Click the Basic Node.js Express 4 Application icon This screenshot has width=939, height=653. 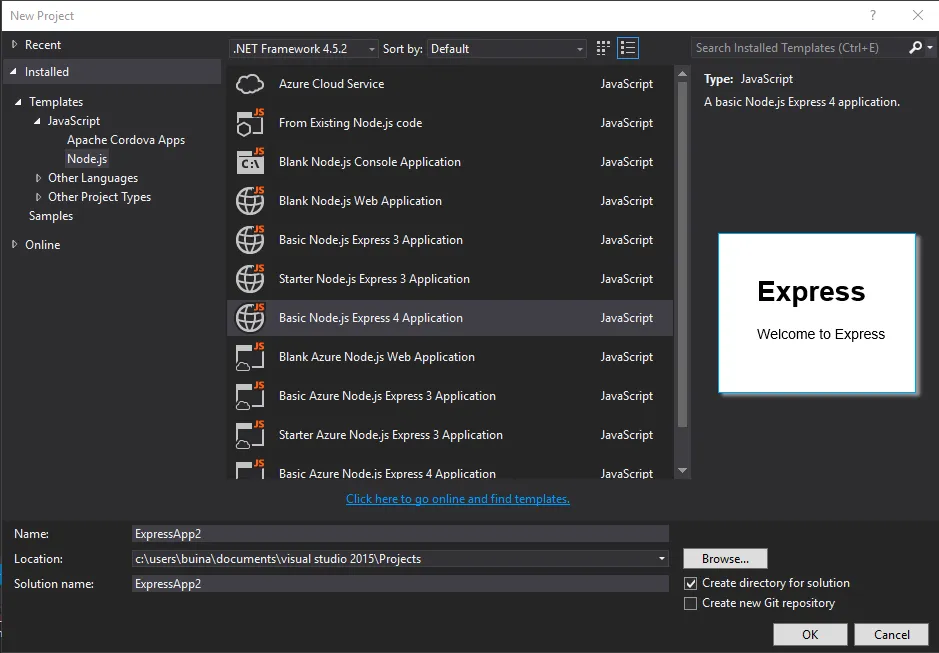pyautogui.click(x=250, y=318)
